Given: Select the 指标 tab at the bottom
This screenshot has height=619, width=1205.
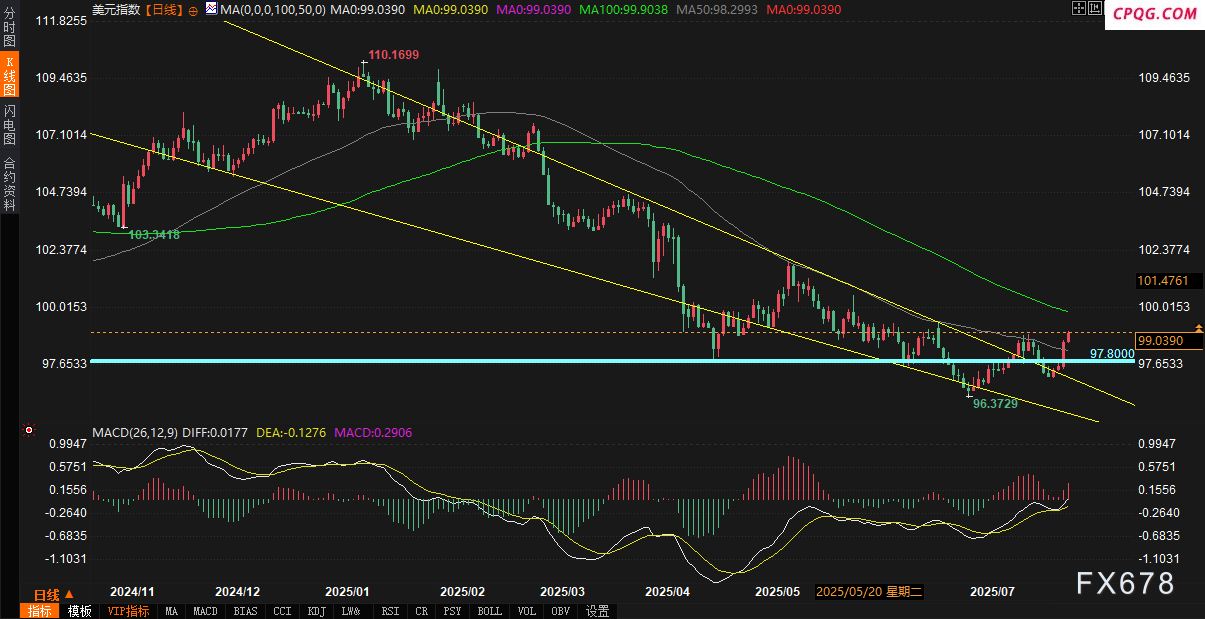Looking at the screenshot, I should (40, 611).
